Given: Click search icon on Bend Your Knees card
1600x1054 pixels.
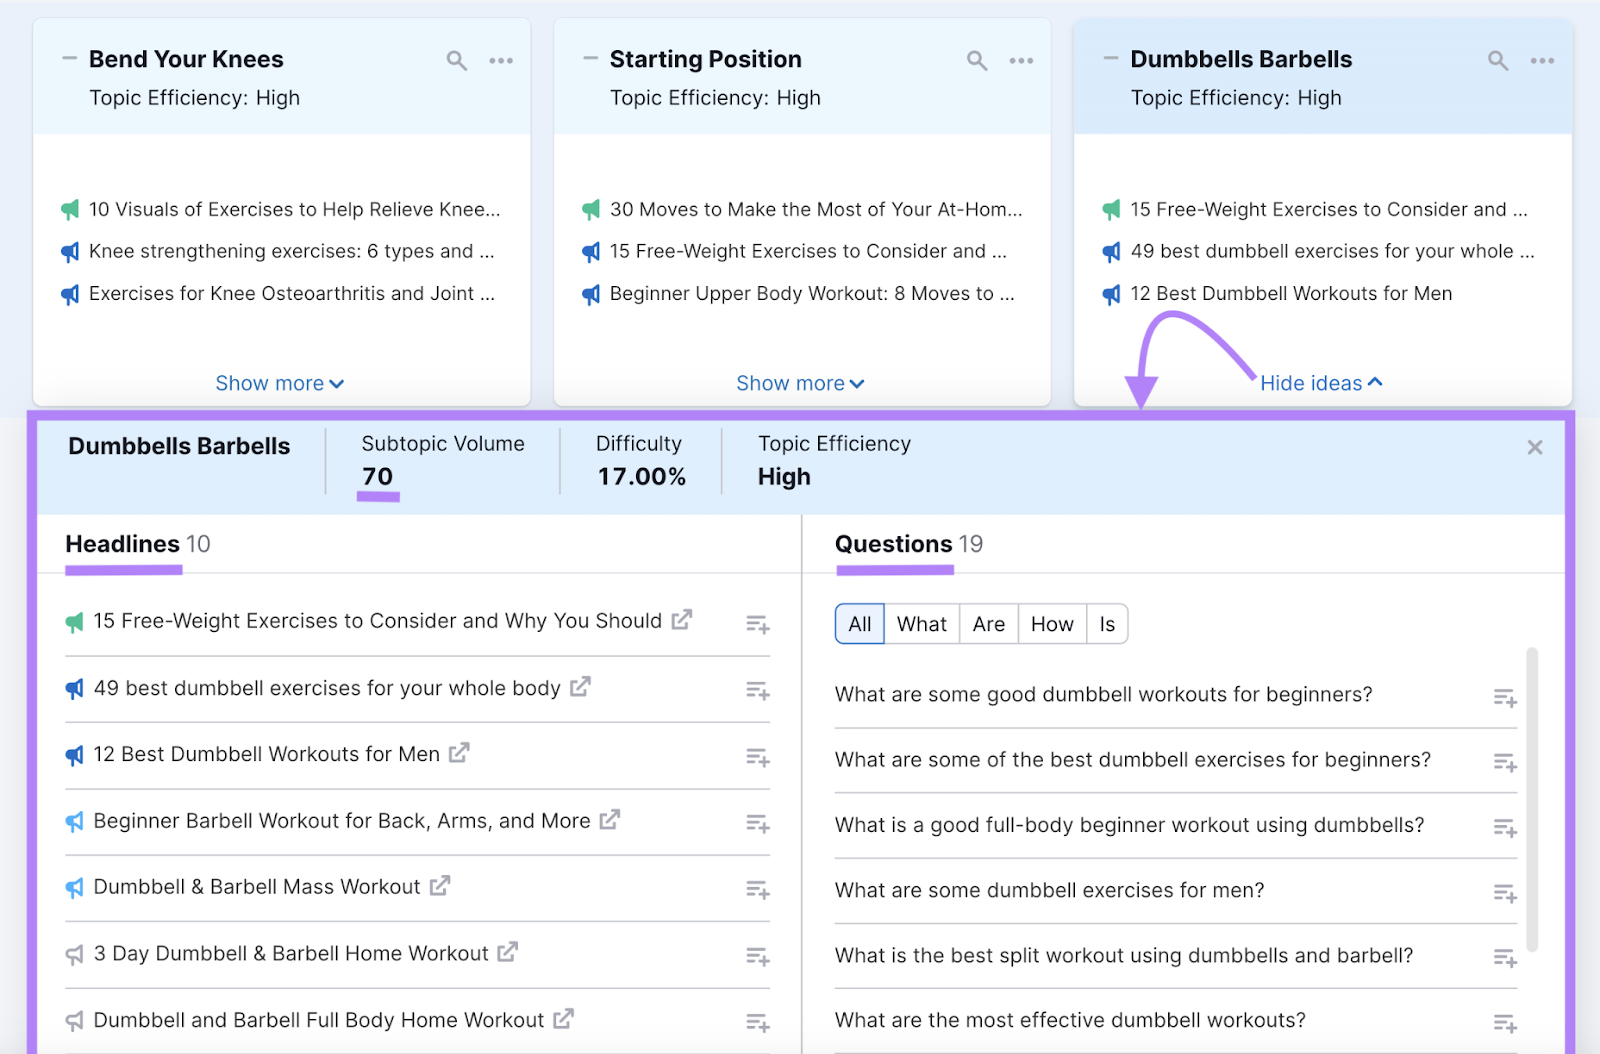Looking at the screenshot, I should [x=456, y=61].
